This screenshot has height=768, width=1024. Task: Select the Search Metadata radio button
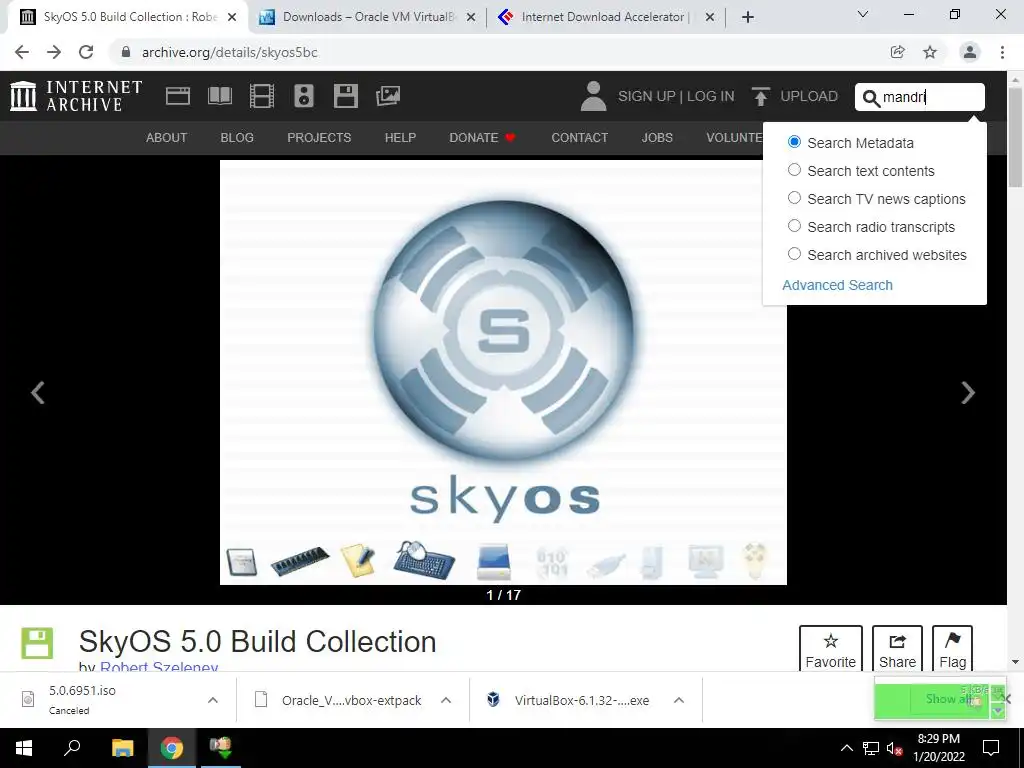point(794,142)
